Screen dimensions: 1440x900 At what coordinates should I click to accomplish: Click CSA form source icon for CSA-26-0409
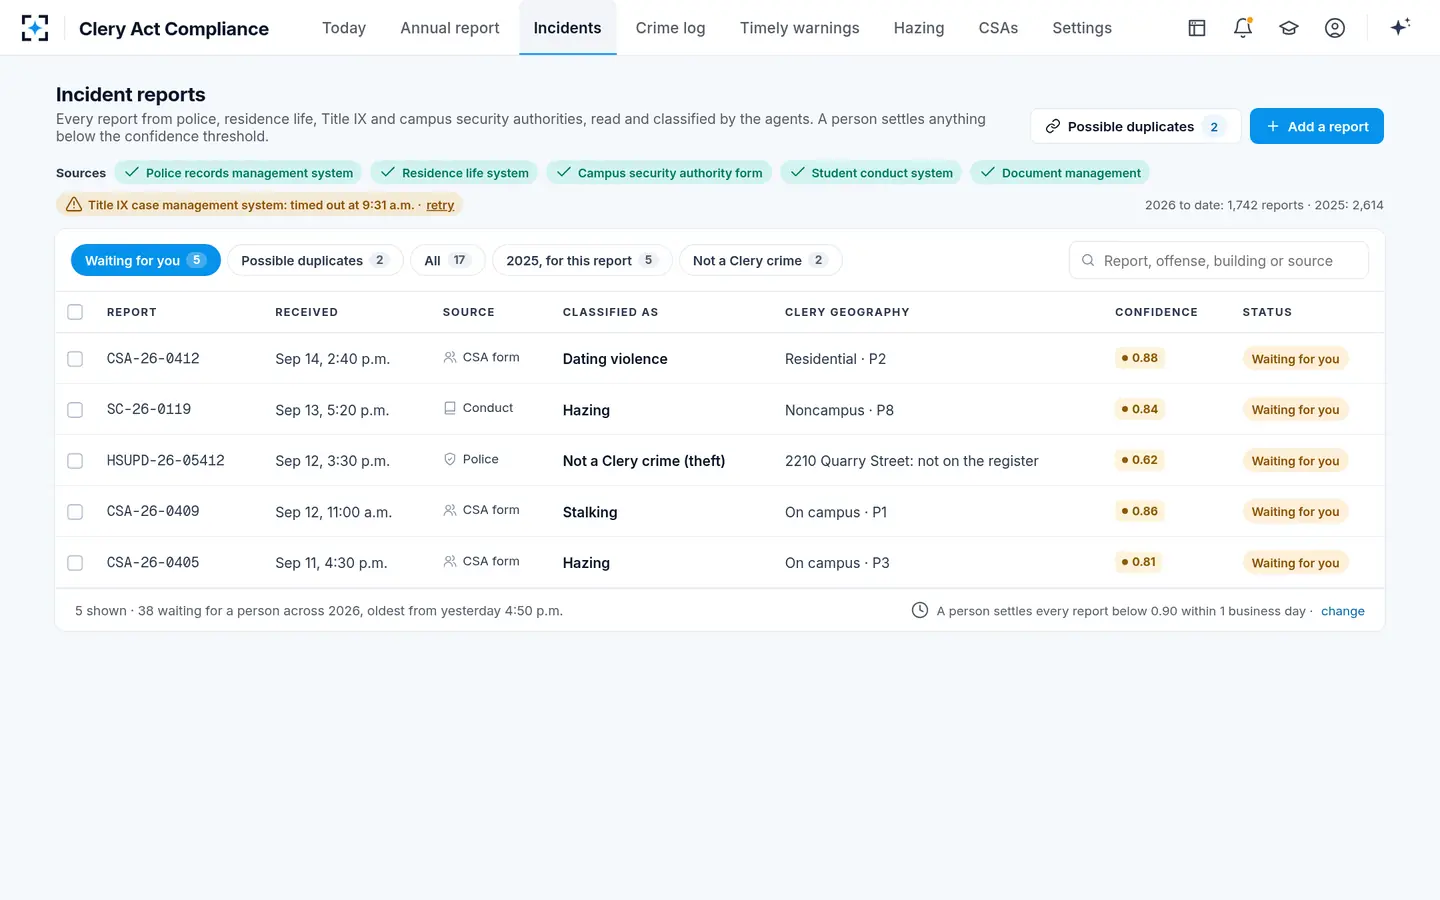(x=450, y=510)
